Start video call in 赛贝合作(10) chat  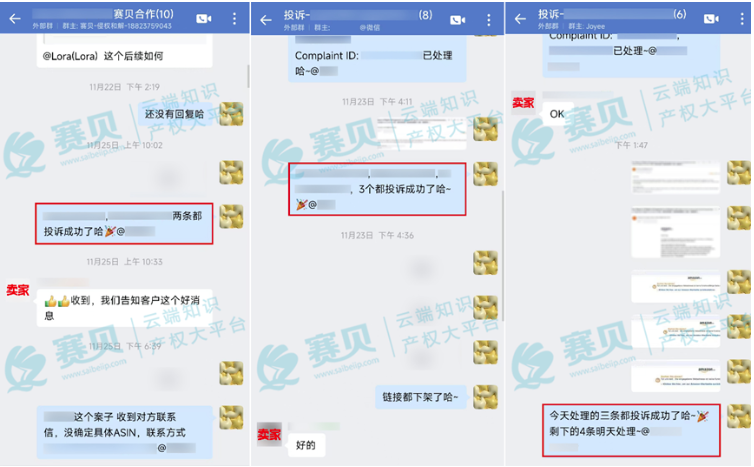204,19
